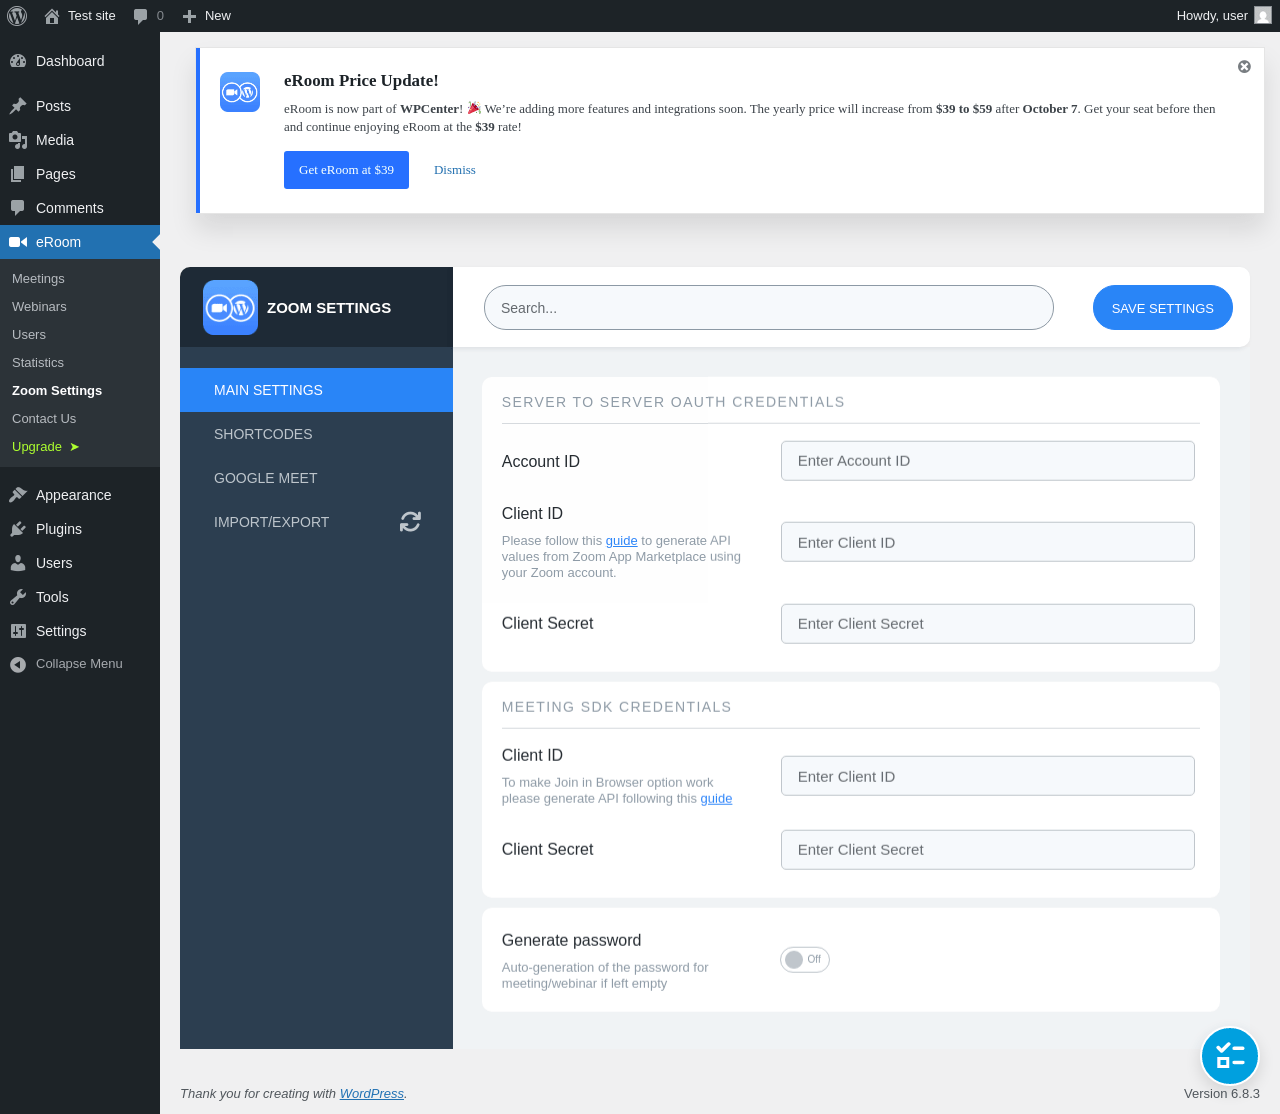Select Zoom Settings submenu item
Screen dimensions: 1280x1114
[57, 391]
